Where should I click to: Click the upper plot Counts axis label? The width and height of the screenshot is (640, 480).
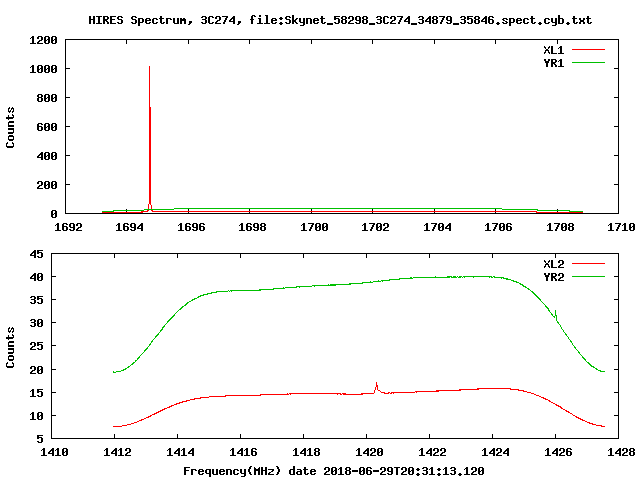click(x=10, y=127)
